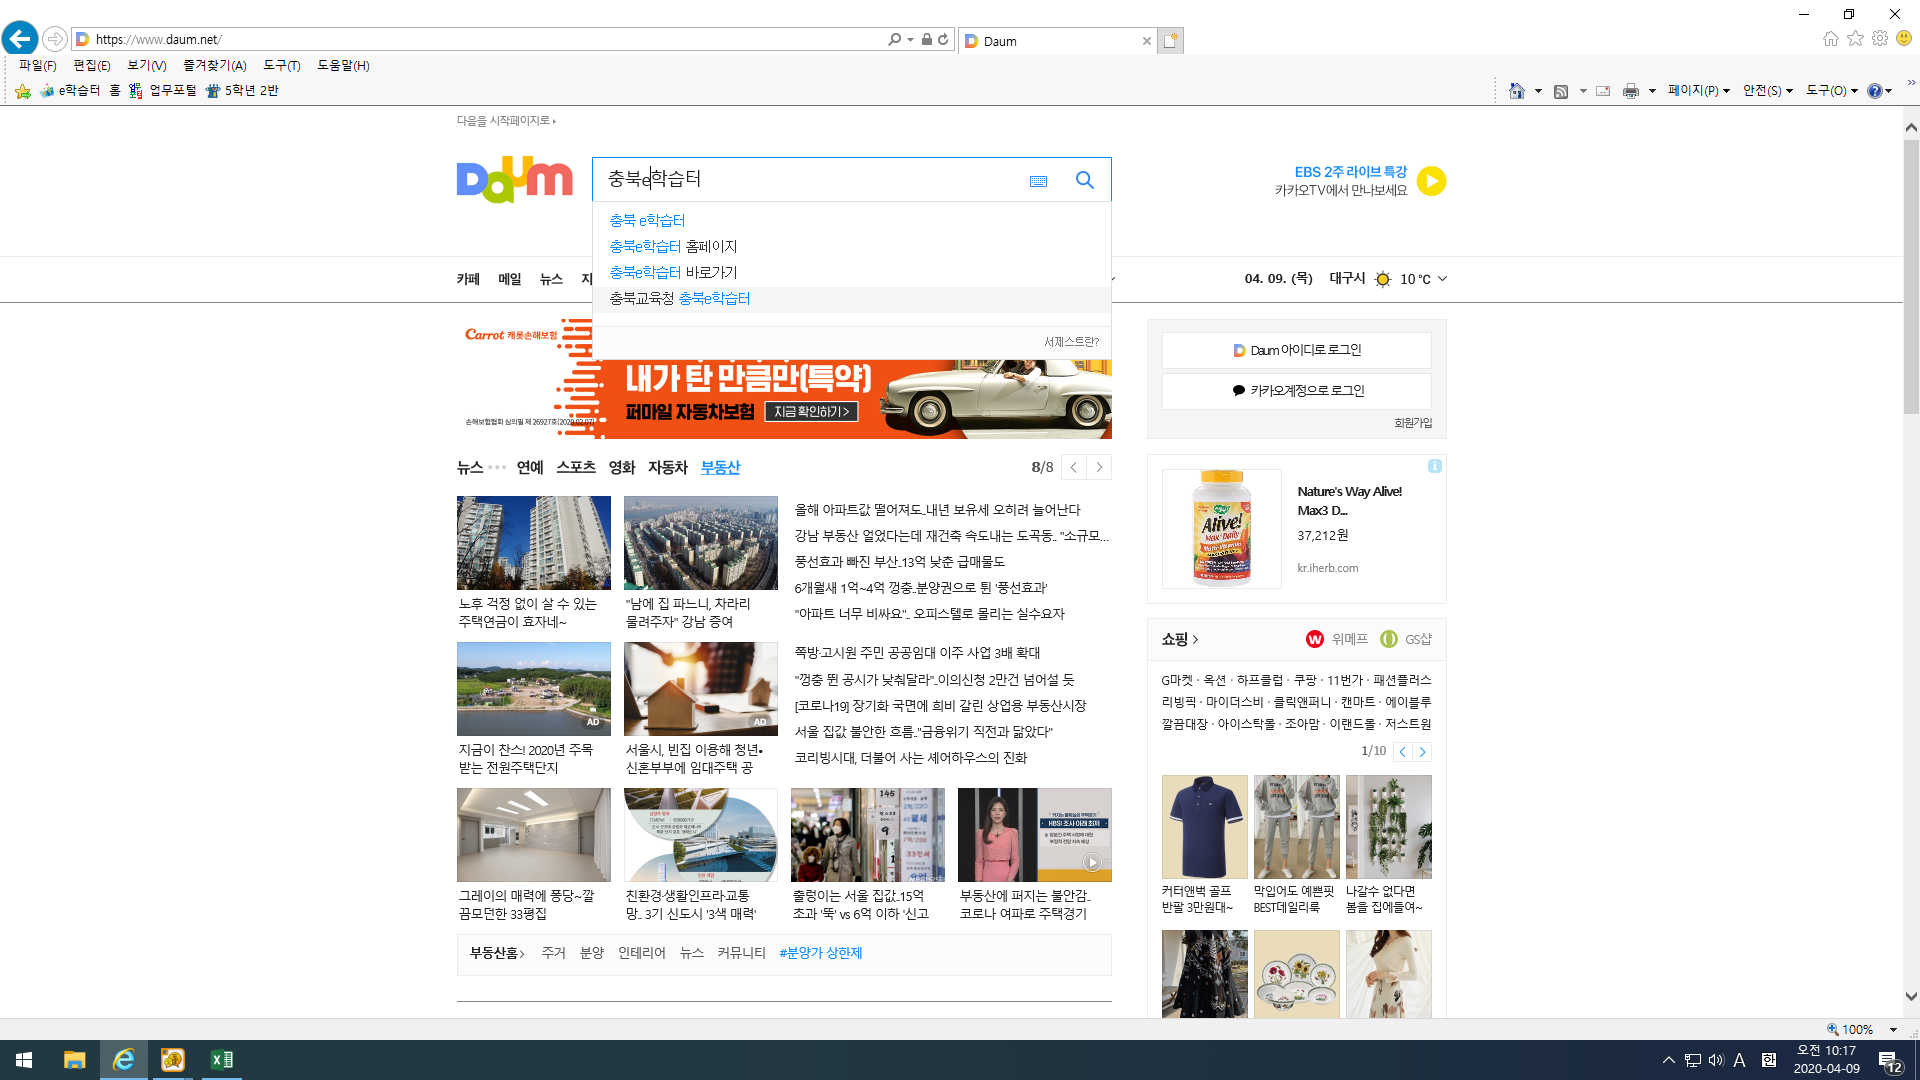Click Daum아이디로 로그인 button
Viewport: 1920px width, 1080px height.
1296,350
